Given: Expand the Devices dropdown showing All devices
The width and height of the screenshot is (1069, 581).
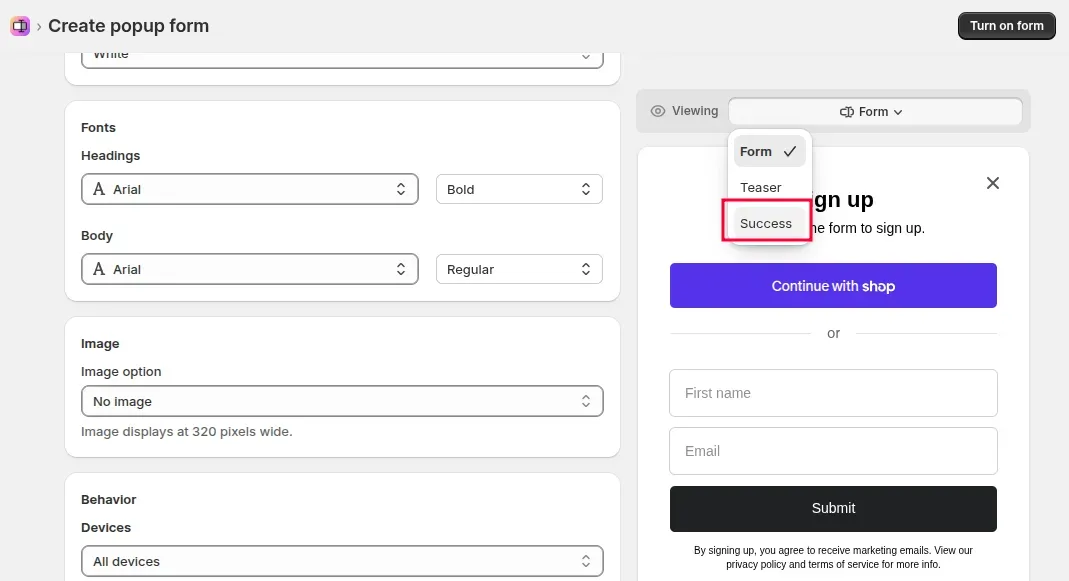Looking at the screenshot, I should (x=342, y=561).
